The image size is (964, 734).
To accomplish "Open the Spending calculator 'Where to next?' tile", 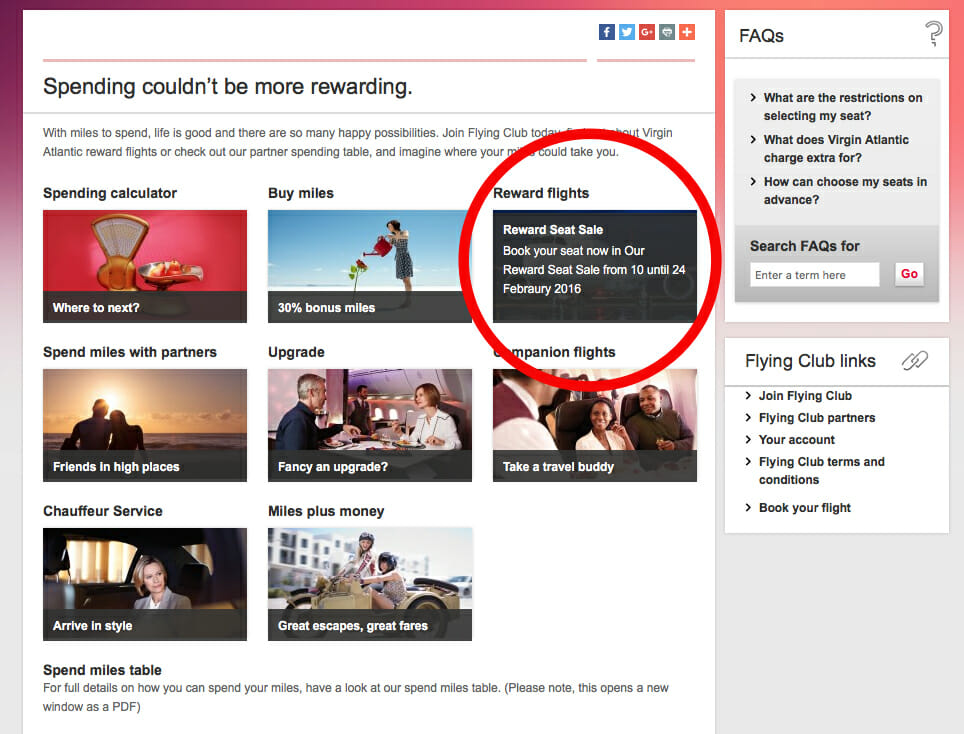I will 145,266.
